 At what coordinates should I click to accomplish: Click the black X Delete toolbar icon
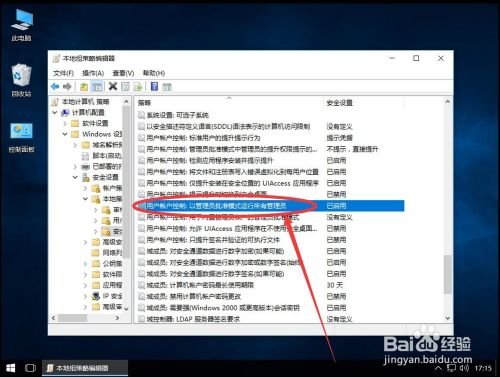click(x=113, y=86)
